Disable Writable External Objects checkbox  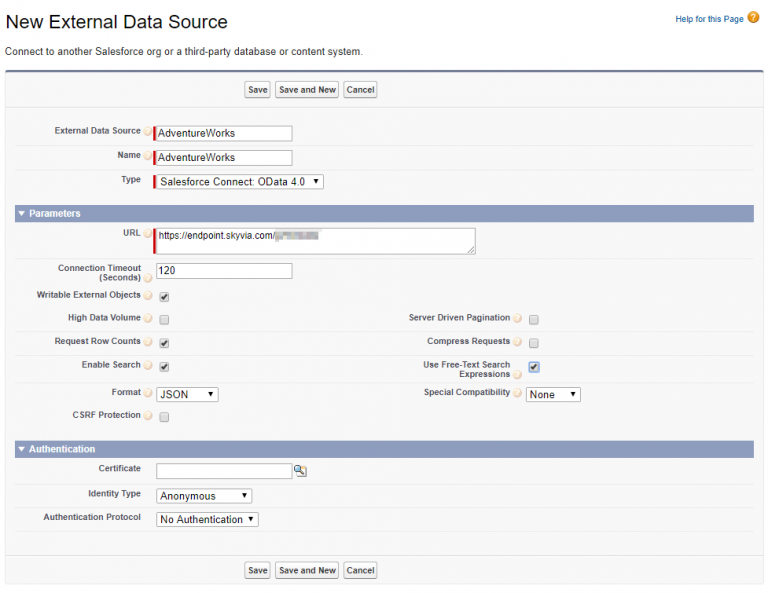[x=164, y=297]
